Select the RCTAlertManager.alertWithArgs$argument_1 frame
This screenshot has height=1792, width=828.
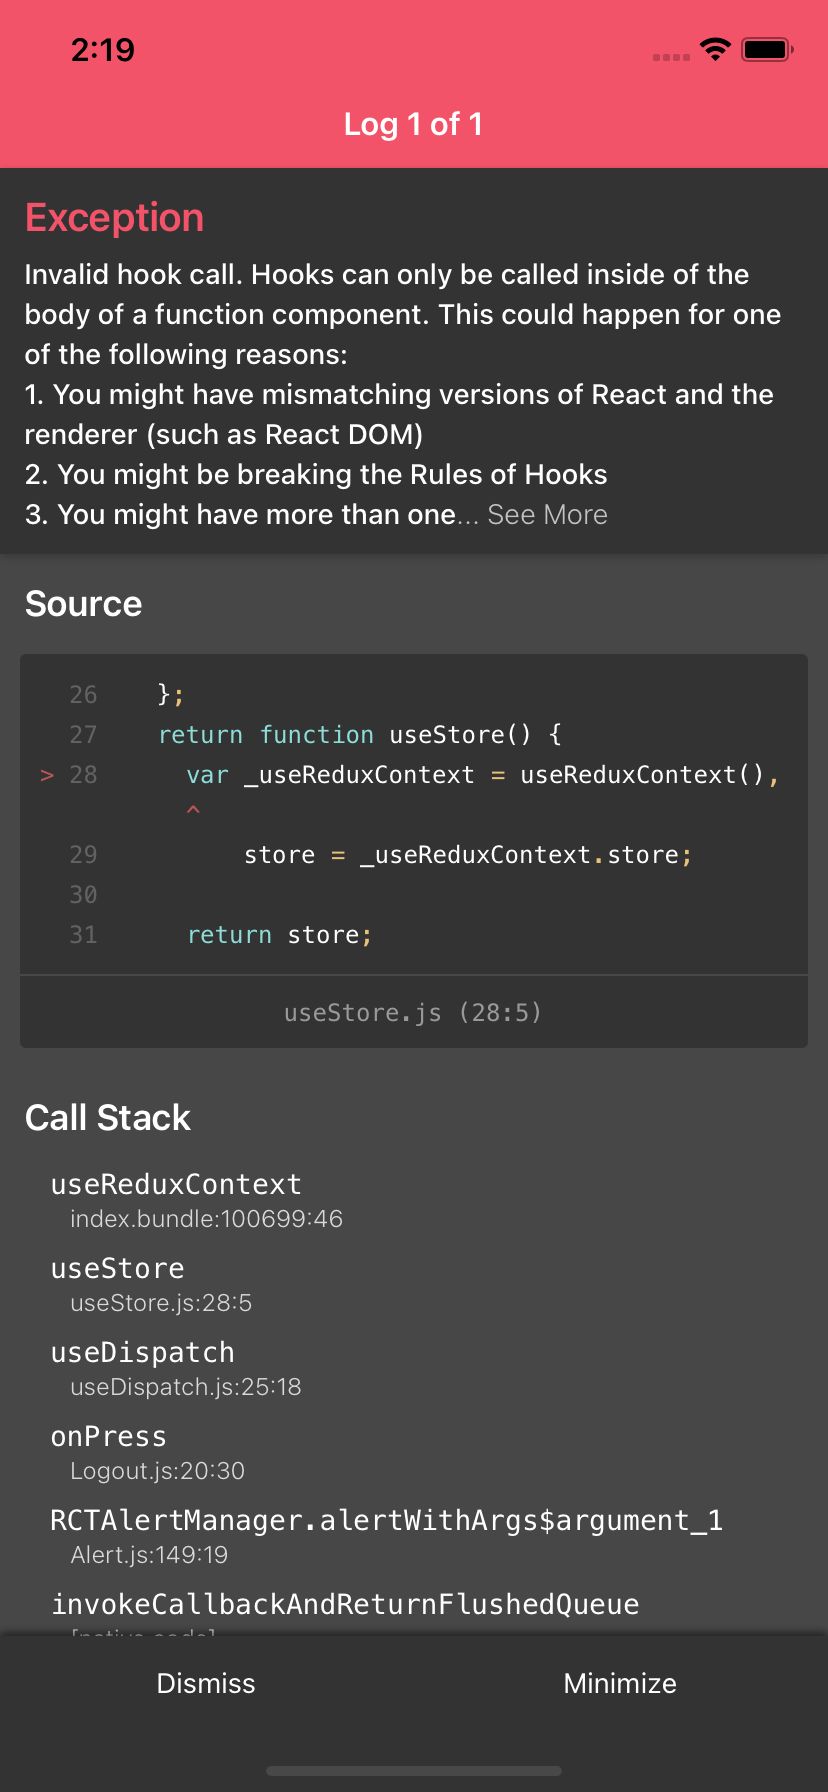[x=386, y=1534]
